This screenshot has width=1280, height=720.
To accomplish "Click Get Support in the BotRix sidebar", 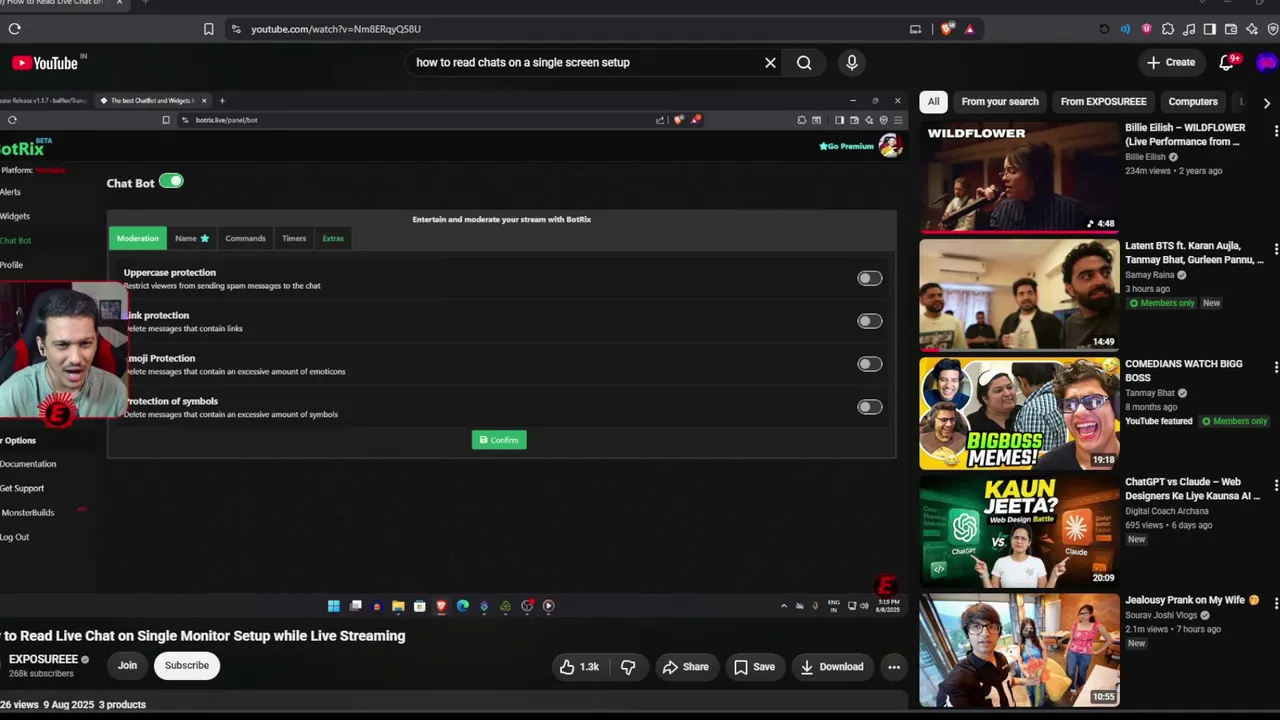I will coord(22,488).
